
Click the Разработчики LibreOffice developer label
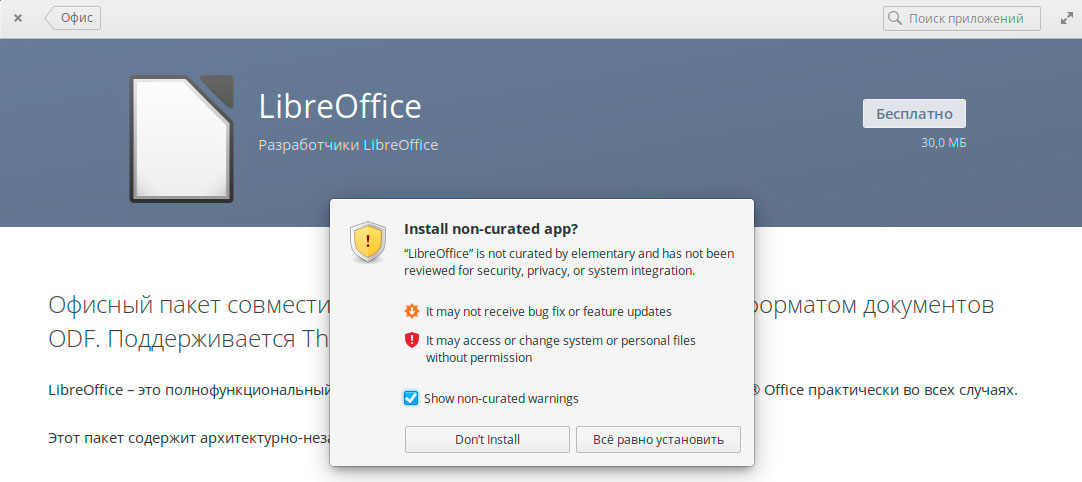tap(348, 145)
